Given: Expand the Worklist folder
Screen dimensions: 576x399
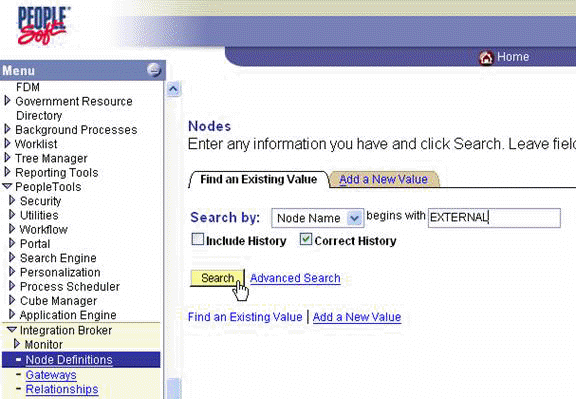Looking at the screenshot, I should click(x=7, y=143).
